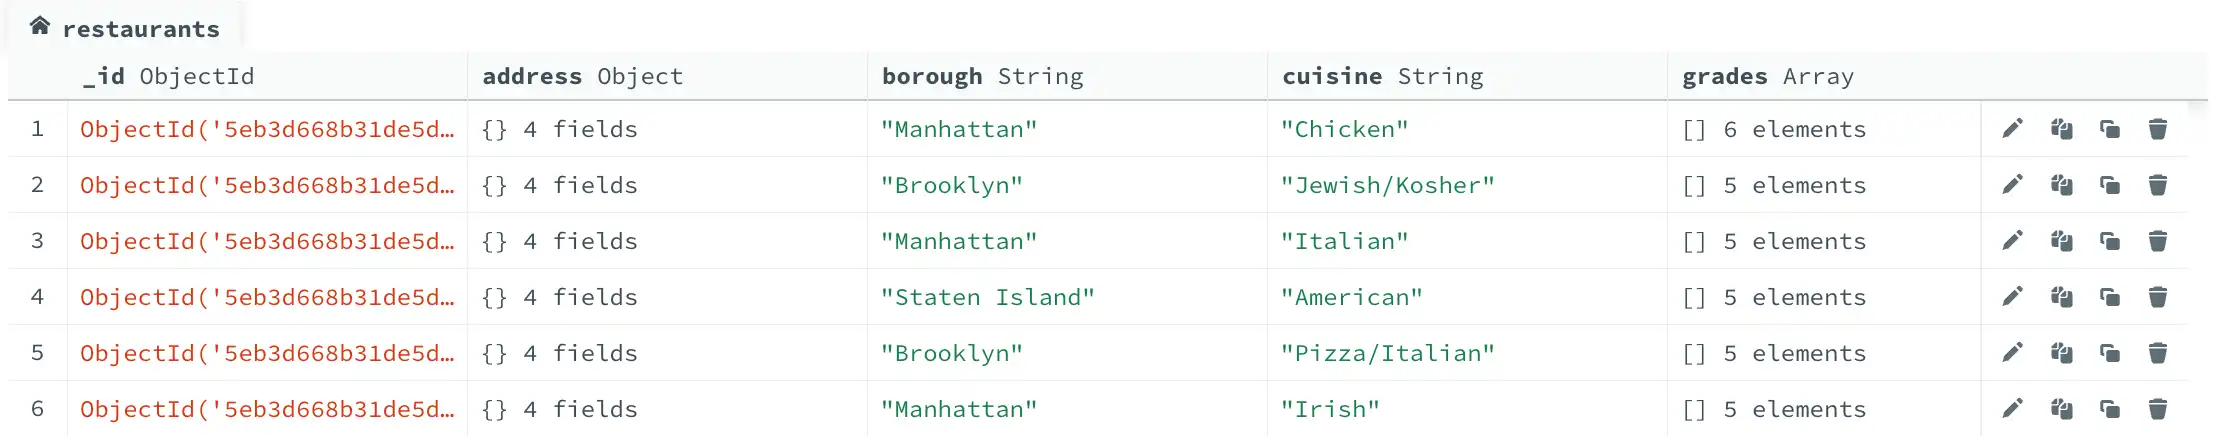Edit the Pizza/Italian document in row 5

pyautogui.click(x=2012, y=353)
